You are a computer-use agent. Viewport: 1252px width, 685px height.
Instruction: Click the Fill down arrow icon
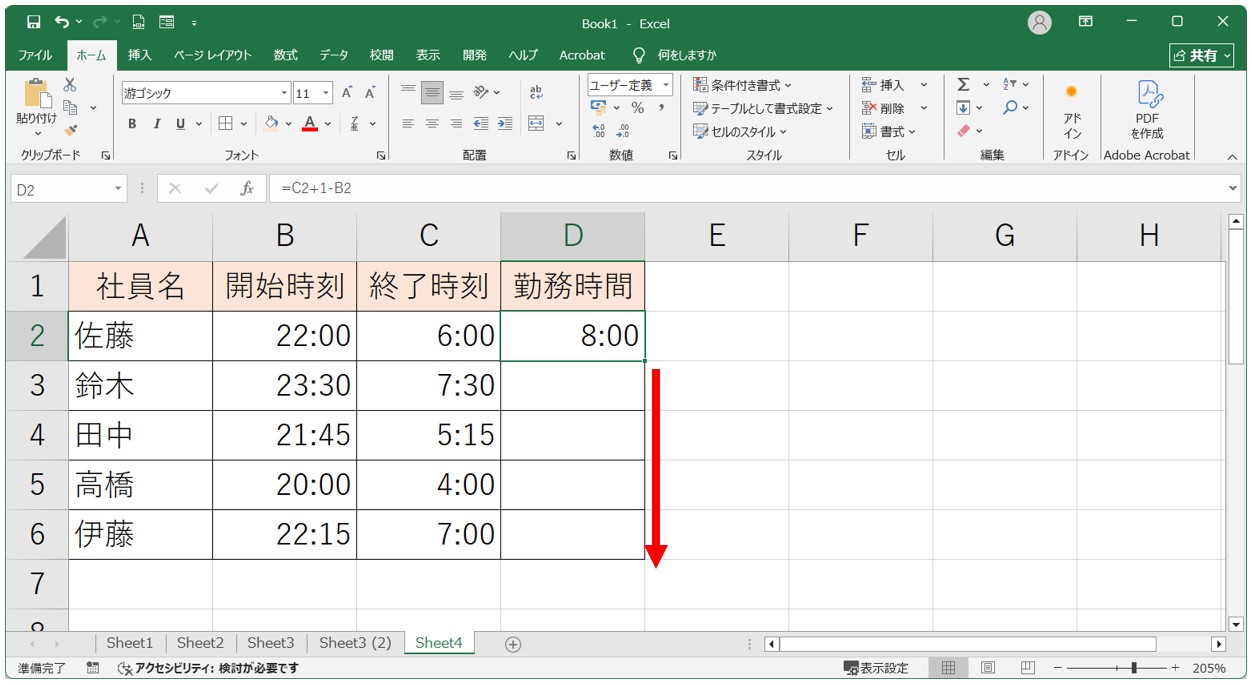point(964,108)
